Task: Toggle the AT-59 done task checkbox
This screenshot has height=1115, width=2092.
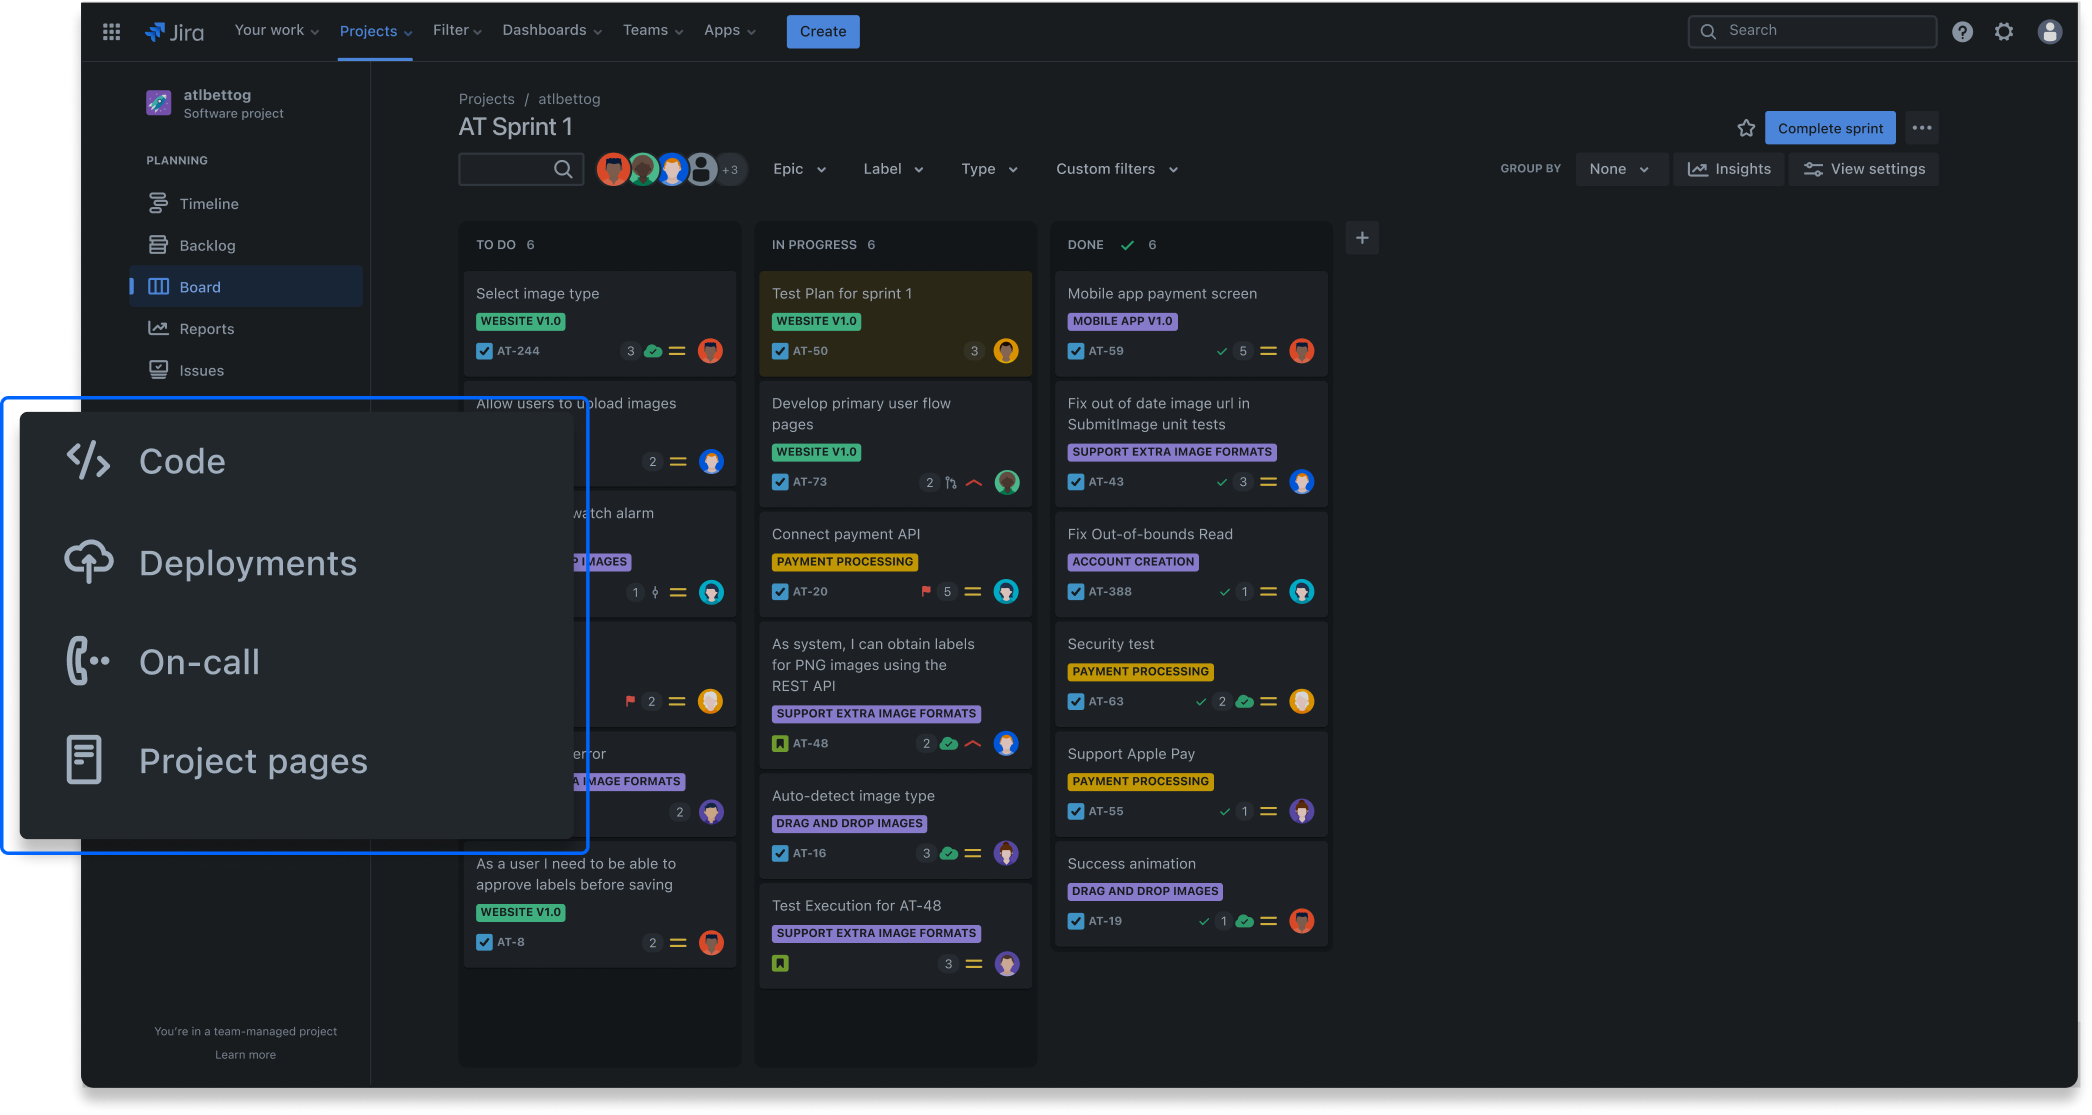Action: click(1076, 350)
